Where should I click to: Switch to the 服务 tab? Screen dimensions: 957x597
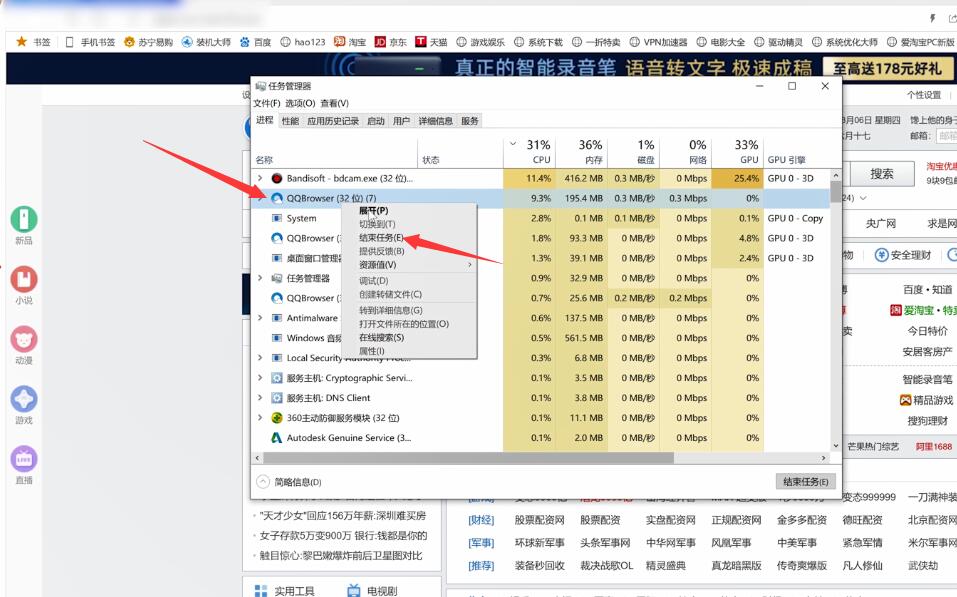pyautogui.click(x=470, y=121)
